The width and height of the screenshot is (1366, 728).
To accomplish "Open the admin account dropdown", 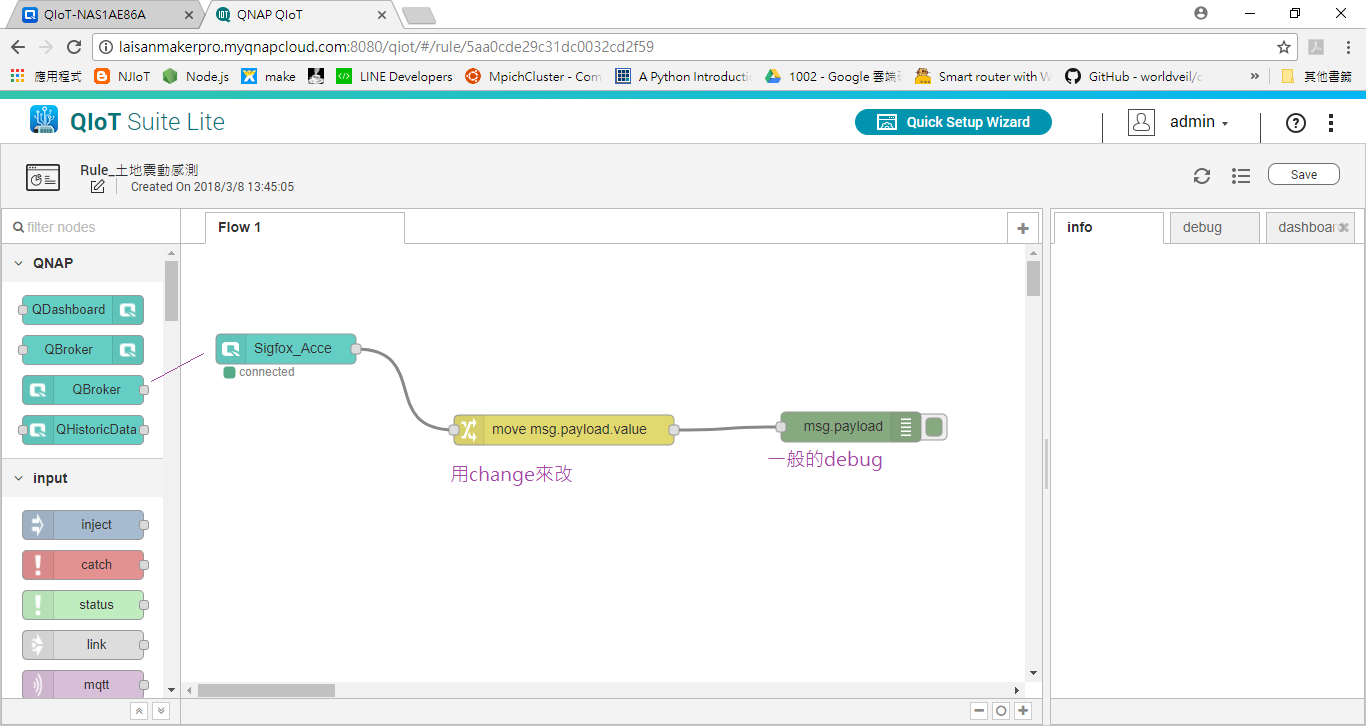I will [x=1199, y=122].
